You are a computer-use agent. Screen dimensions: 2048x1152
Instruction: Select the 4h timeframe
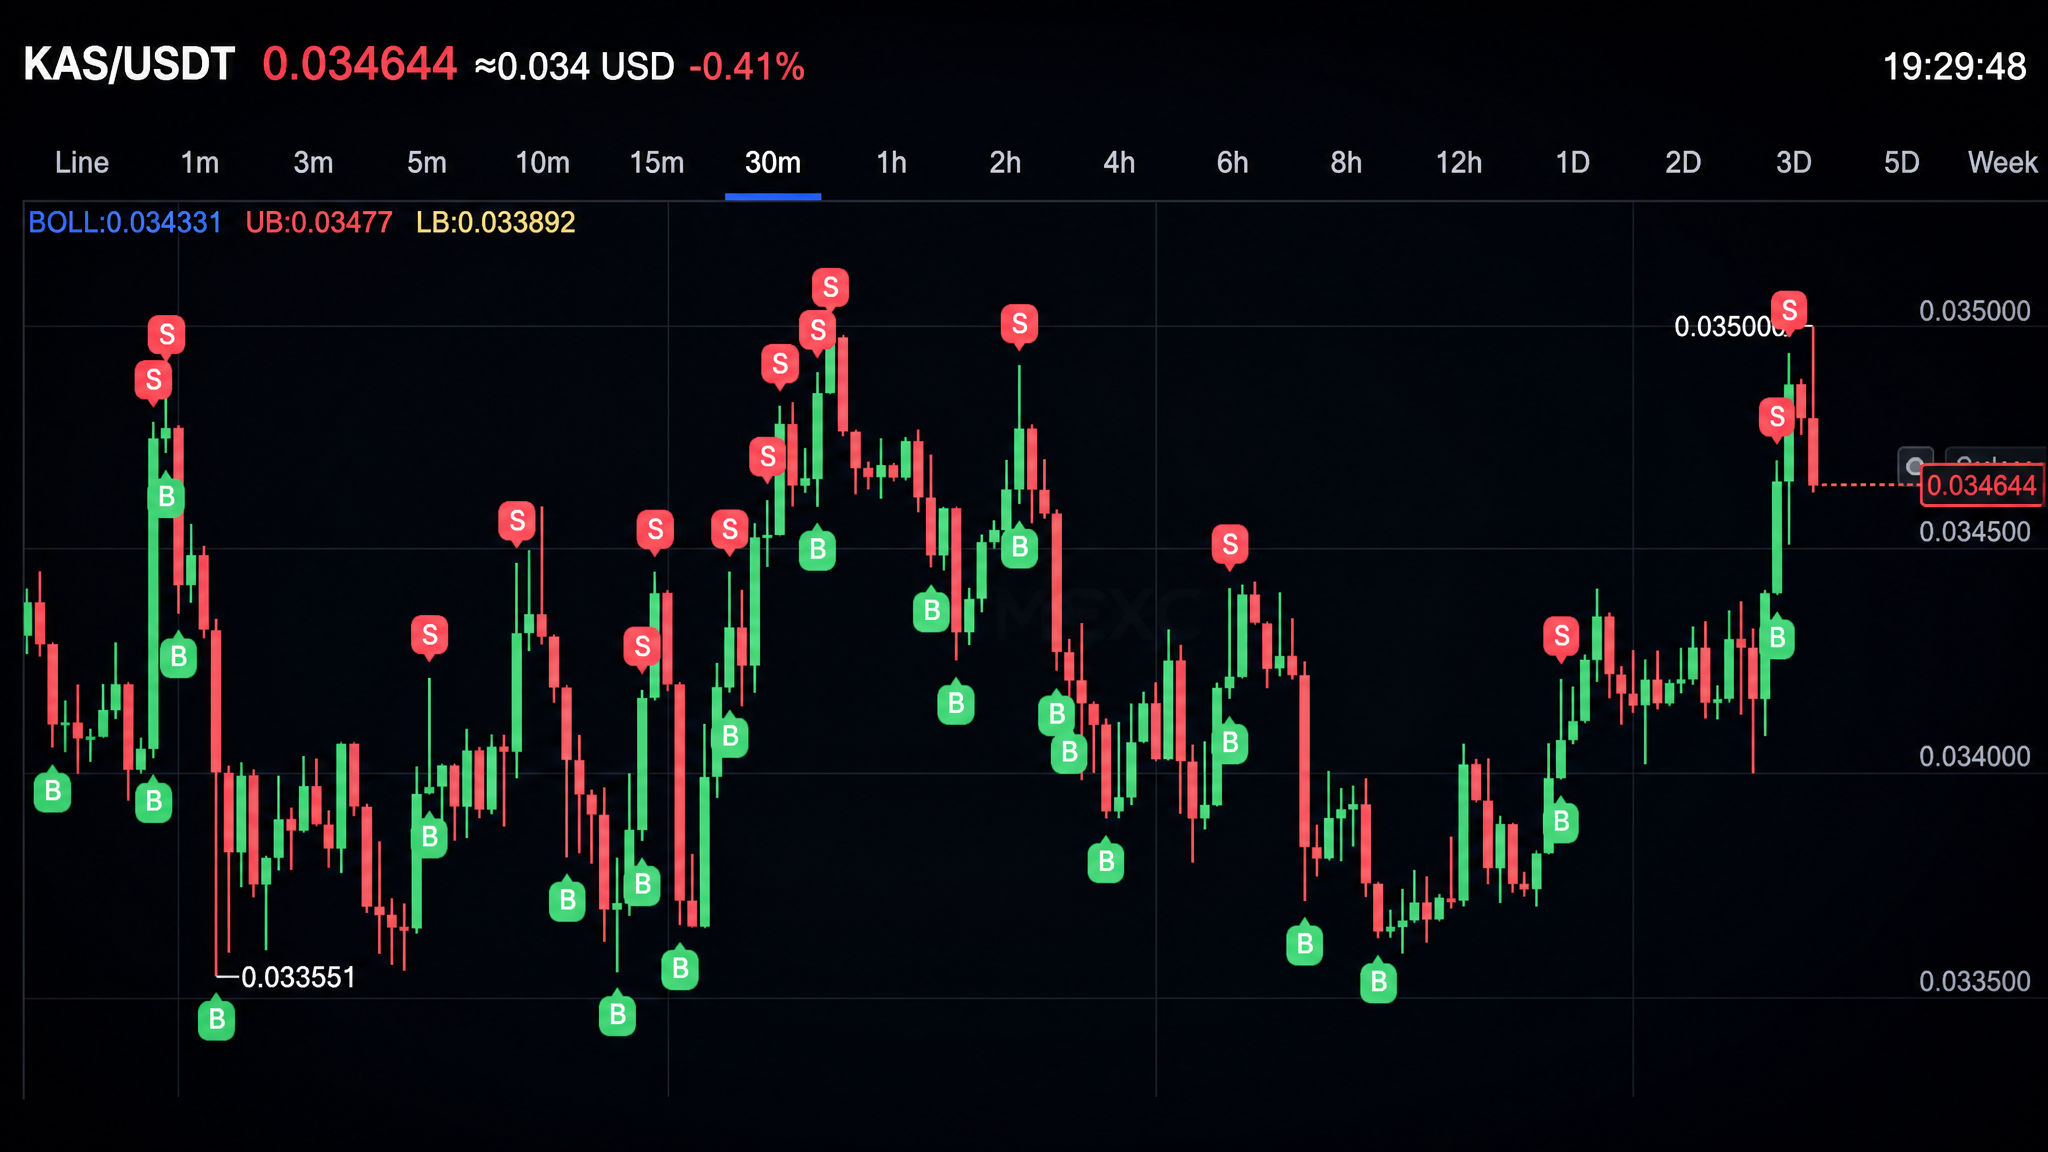click(x=1119, y=162)
